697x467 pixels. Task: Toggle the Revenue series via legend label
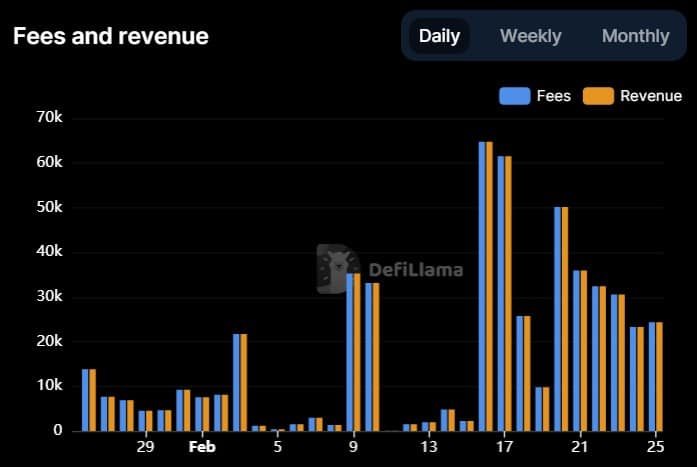[650, 96]
